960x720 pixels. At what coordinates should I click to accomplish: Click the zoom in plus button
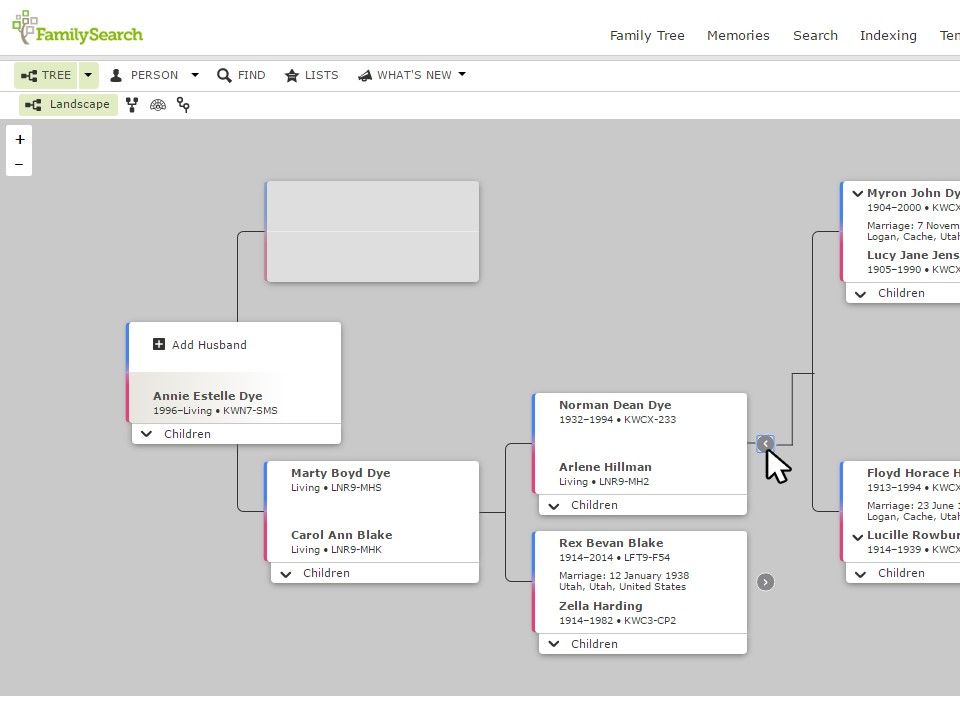pos(20,140)
